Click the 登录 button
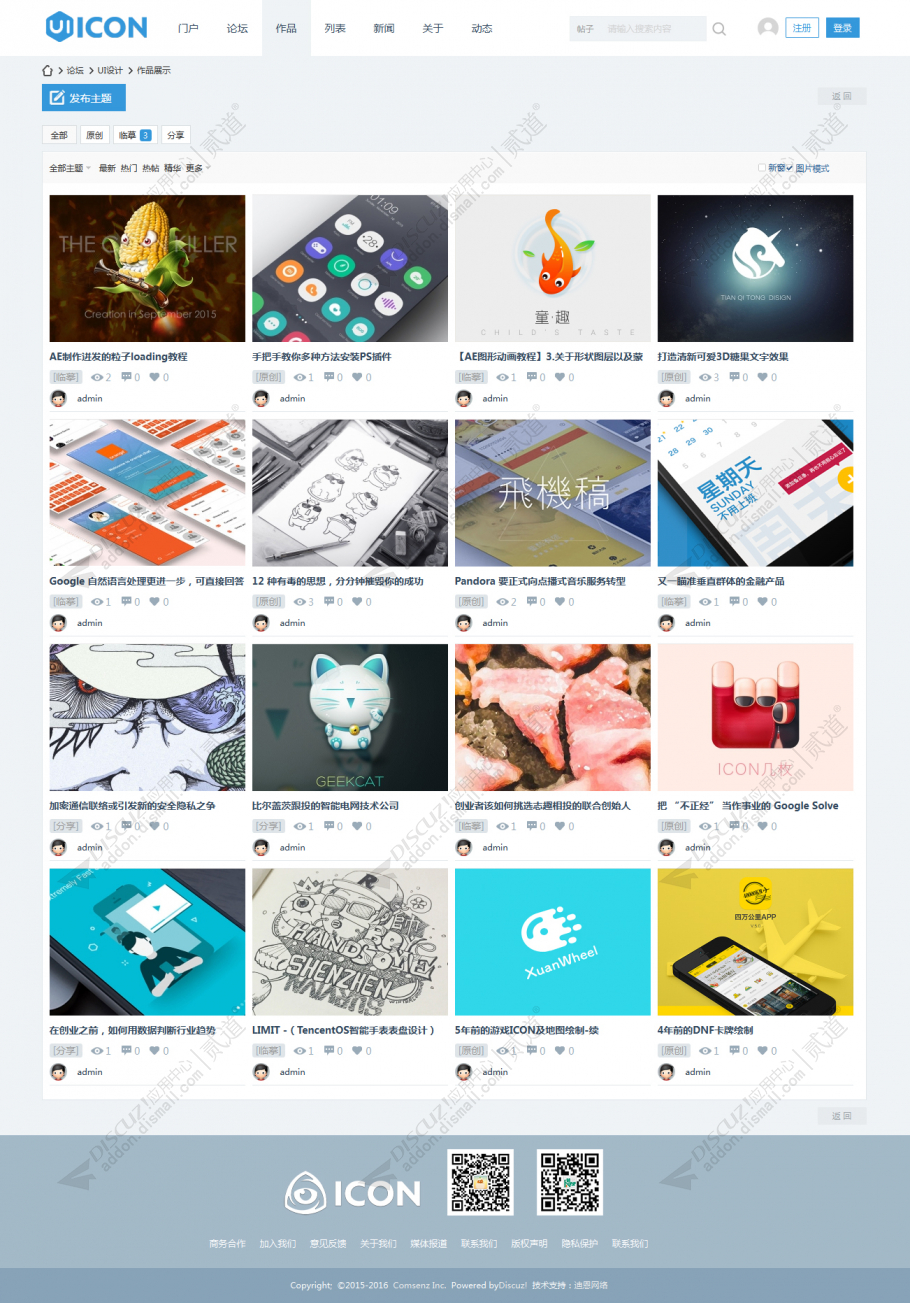The width and height of the screenshot is (910, 1303). (843, 28)
